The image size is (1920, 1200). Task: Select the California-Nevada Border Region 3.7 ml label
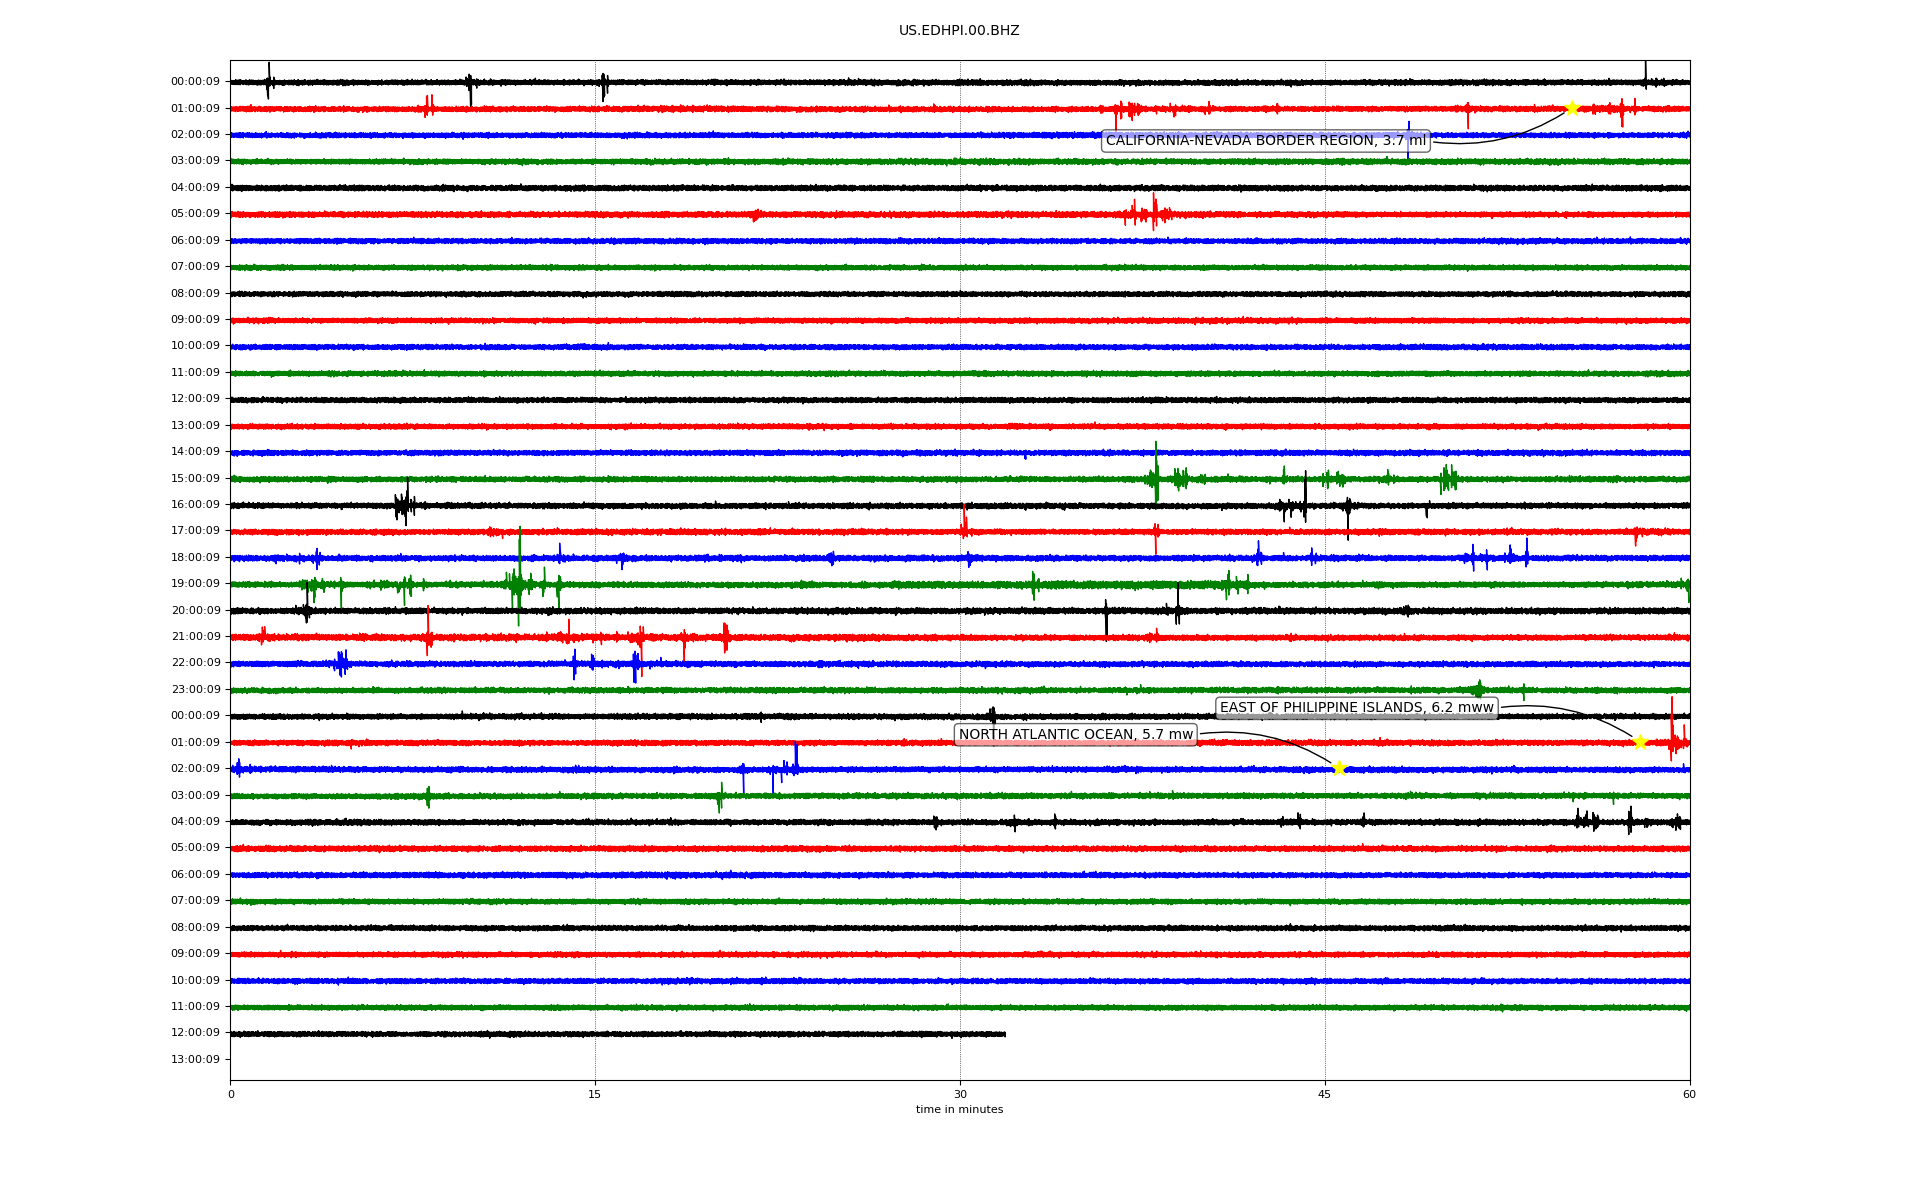tap(1266, 141)
